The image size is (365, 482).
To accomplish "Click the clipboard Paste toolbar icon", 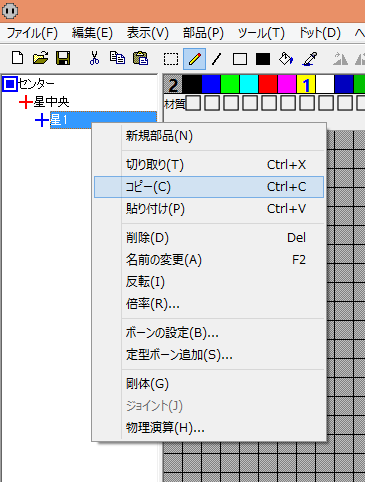I will coord(140,58).
